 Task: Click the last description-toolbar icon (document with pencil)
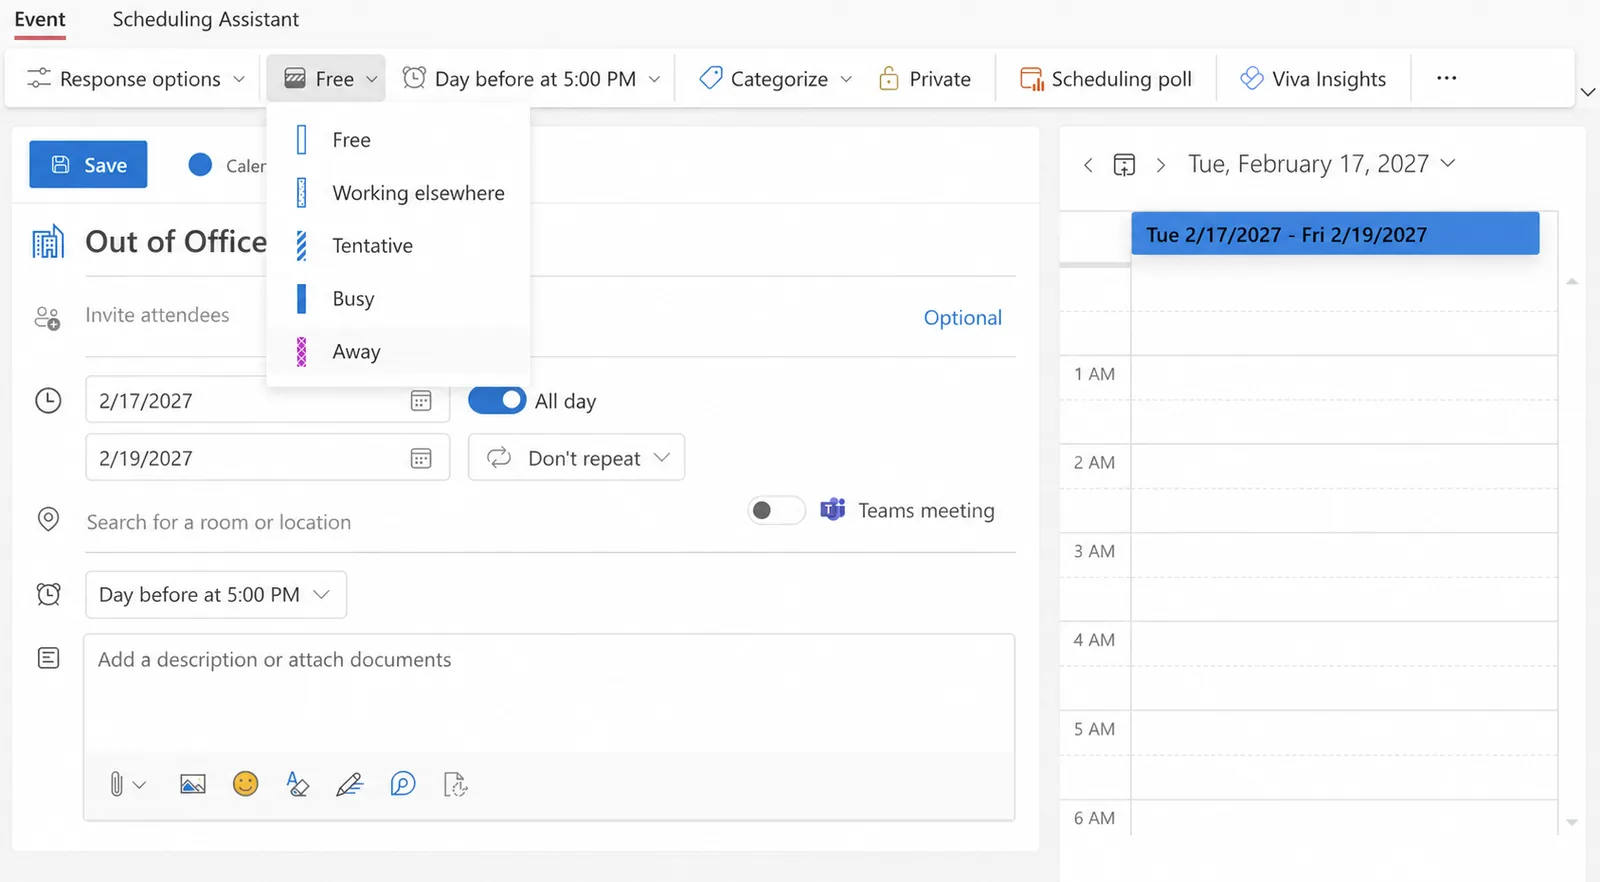(455, 785)
